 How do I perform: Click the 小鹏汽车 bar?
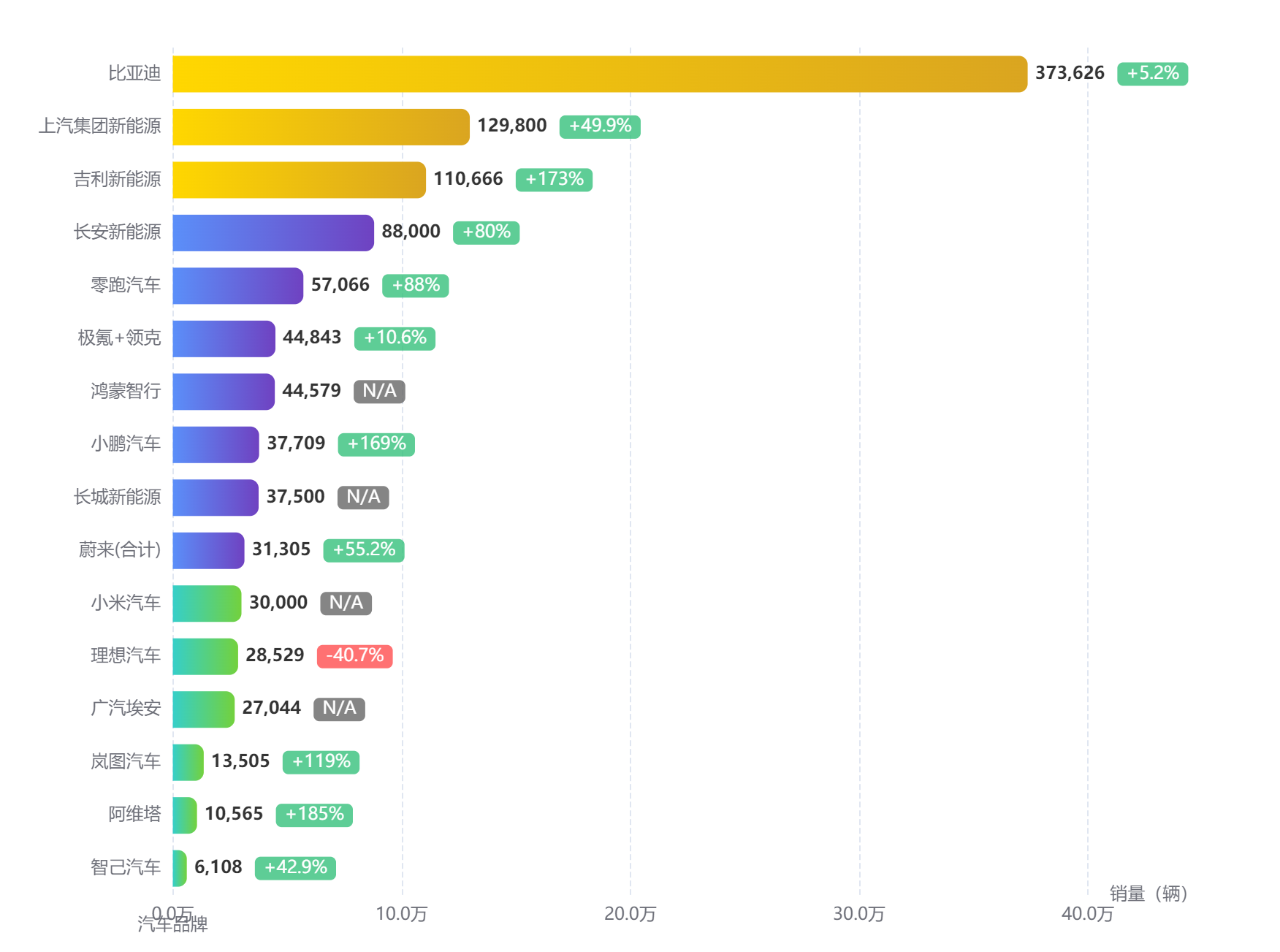[x=216, y=444]
